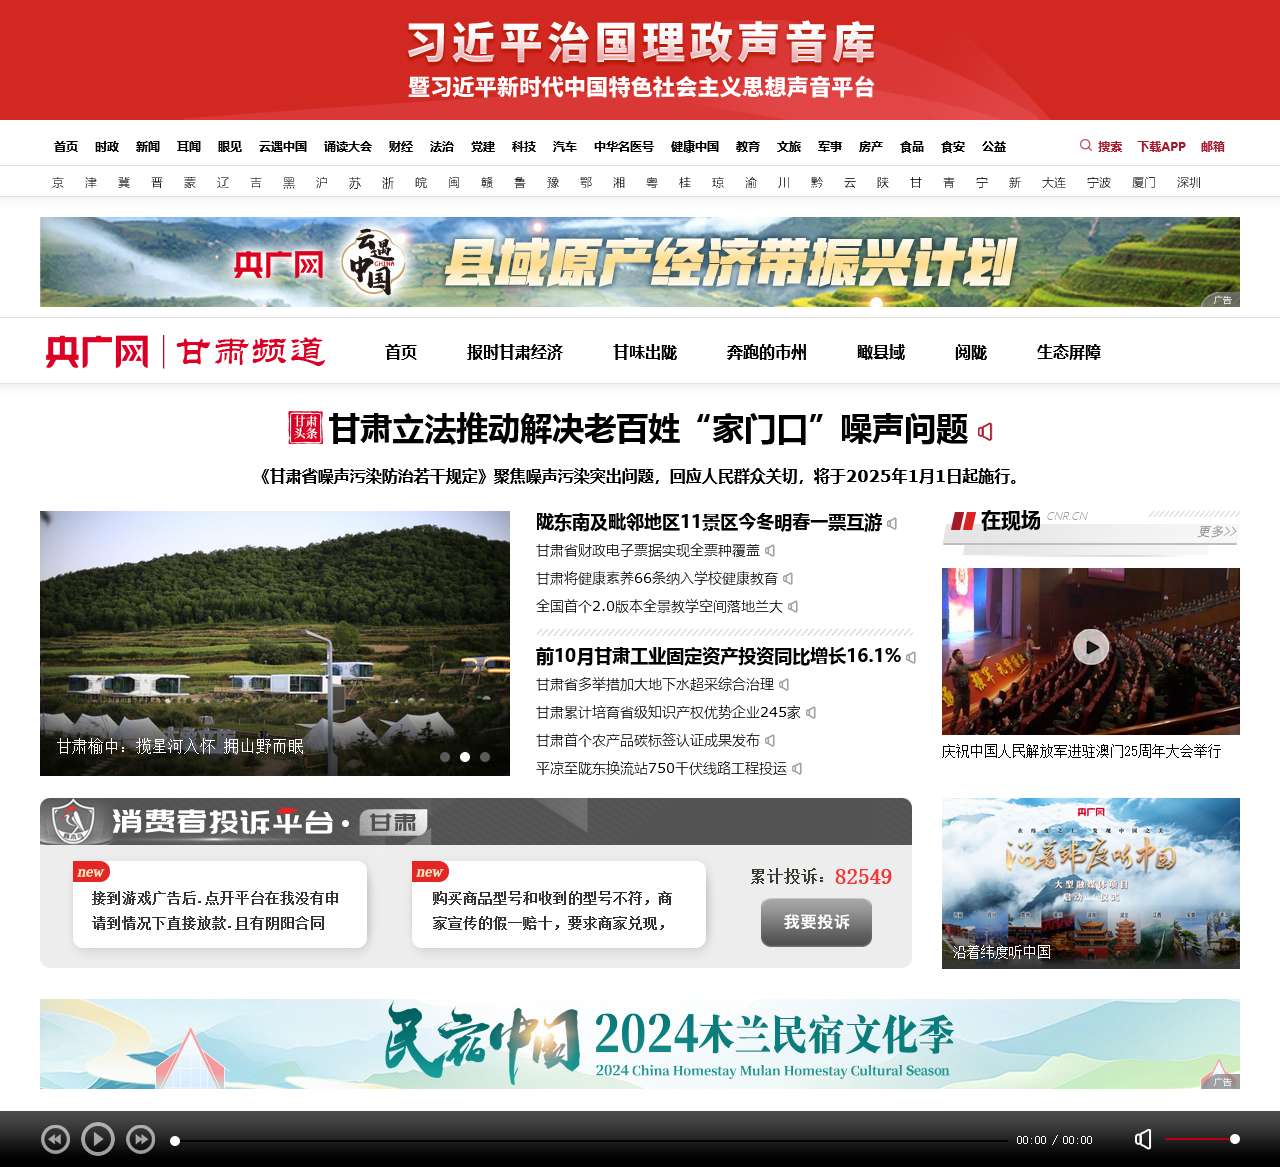Open 时政 in the top navigation
Viewport: 1280px width, 1167px height.
click(x=107, y=146)
